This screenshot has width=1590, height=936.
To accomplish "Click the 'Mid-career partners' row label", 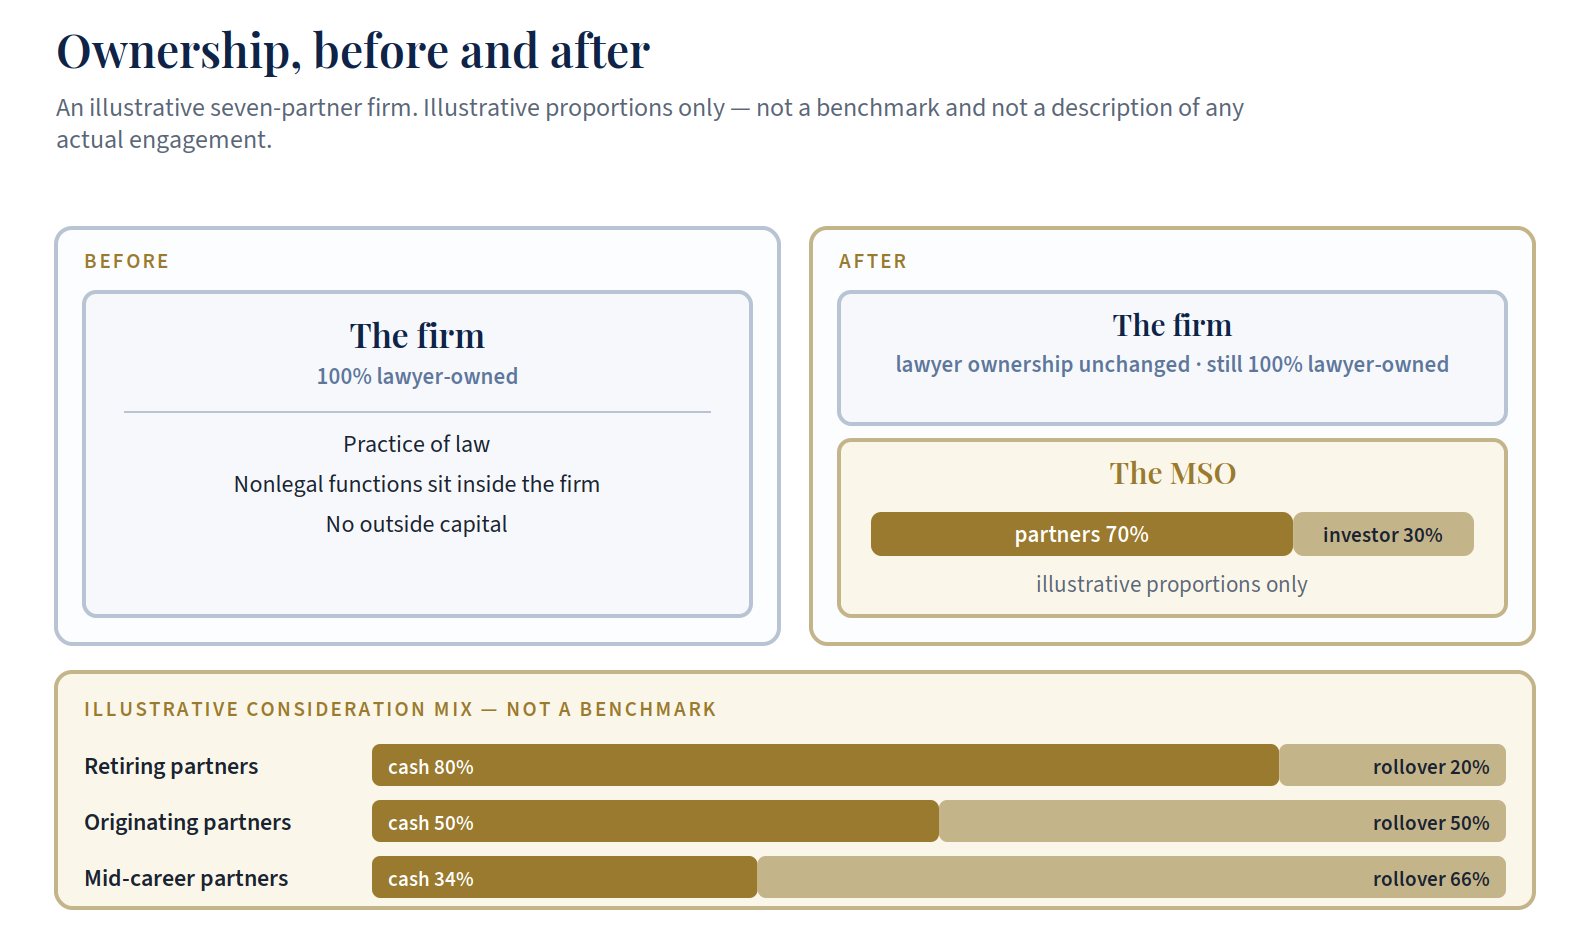I will (x=186, y=878).
